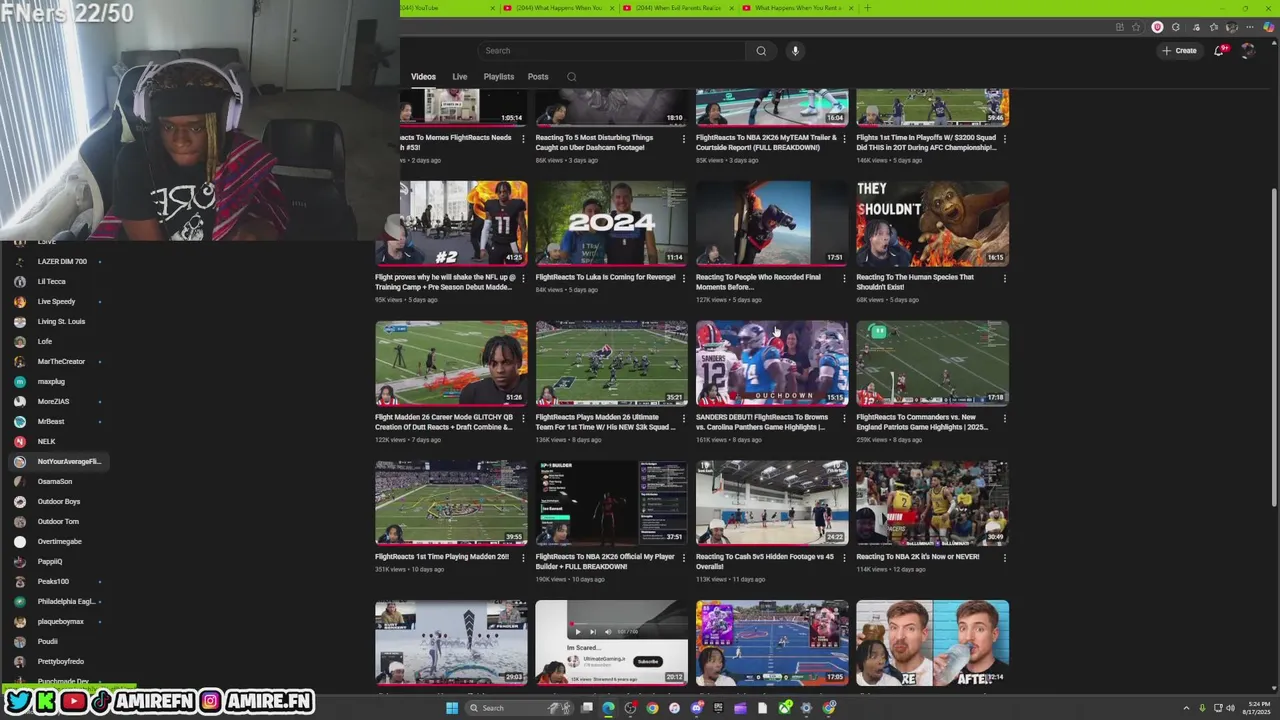Image resolution: width=1280 pixels, height=720 pixels.
Task: Open options for Cash 5v5 Hidden Footage video
Action: click(x=844, y=558)
